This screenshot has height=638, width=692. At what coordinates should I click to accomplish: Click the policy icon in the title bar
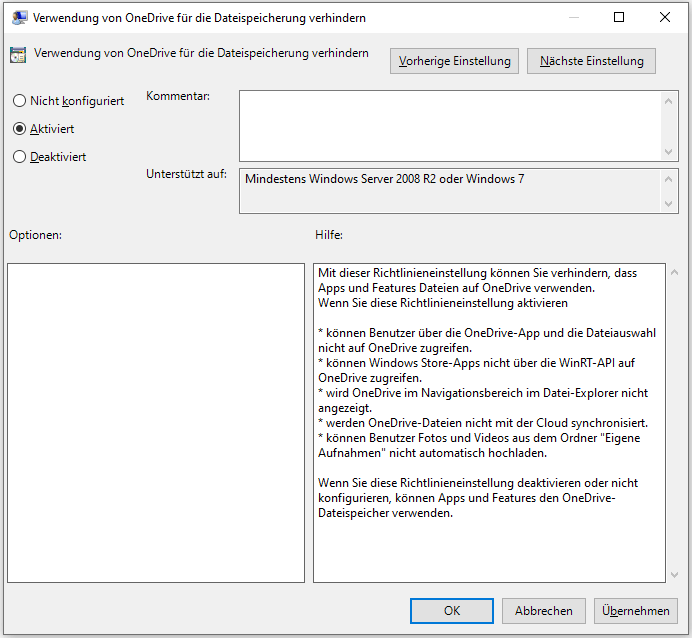click(x=19, y=18)
